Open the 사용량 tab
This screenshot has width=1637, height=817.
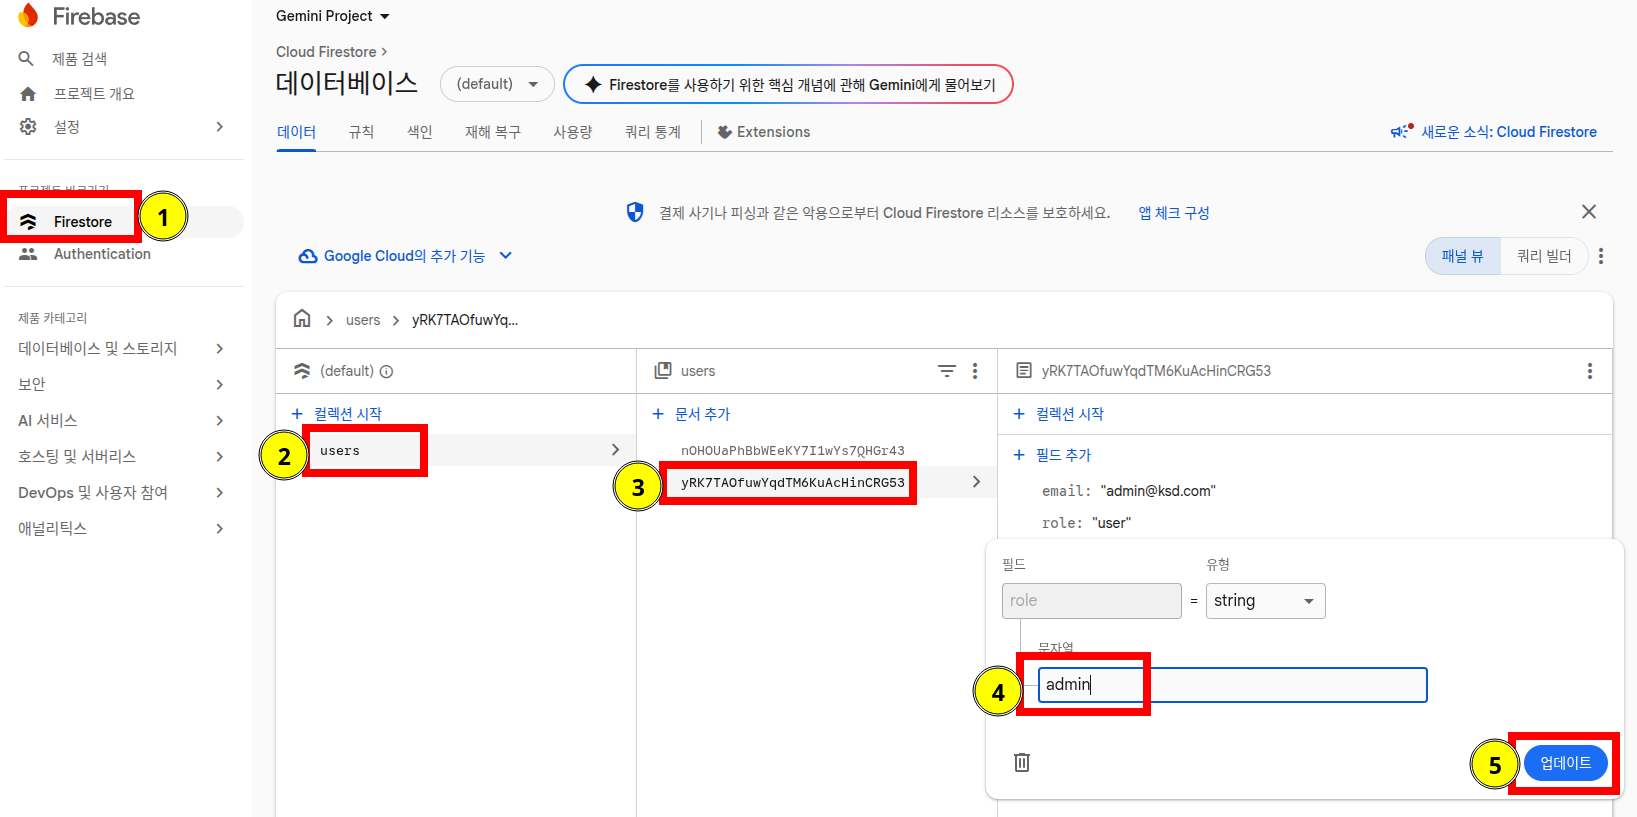click(x=573, y=132)
